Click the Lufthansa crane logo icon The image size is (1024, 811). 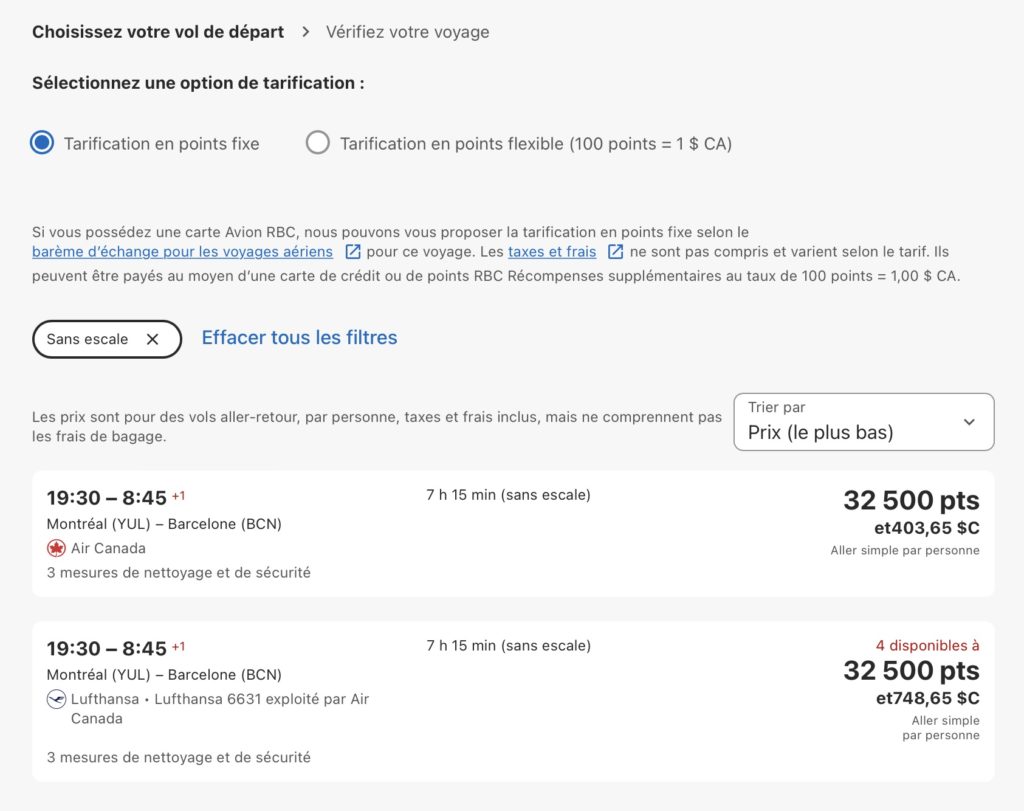(56, 699)
